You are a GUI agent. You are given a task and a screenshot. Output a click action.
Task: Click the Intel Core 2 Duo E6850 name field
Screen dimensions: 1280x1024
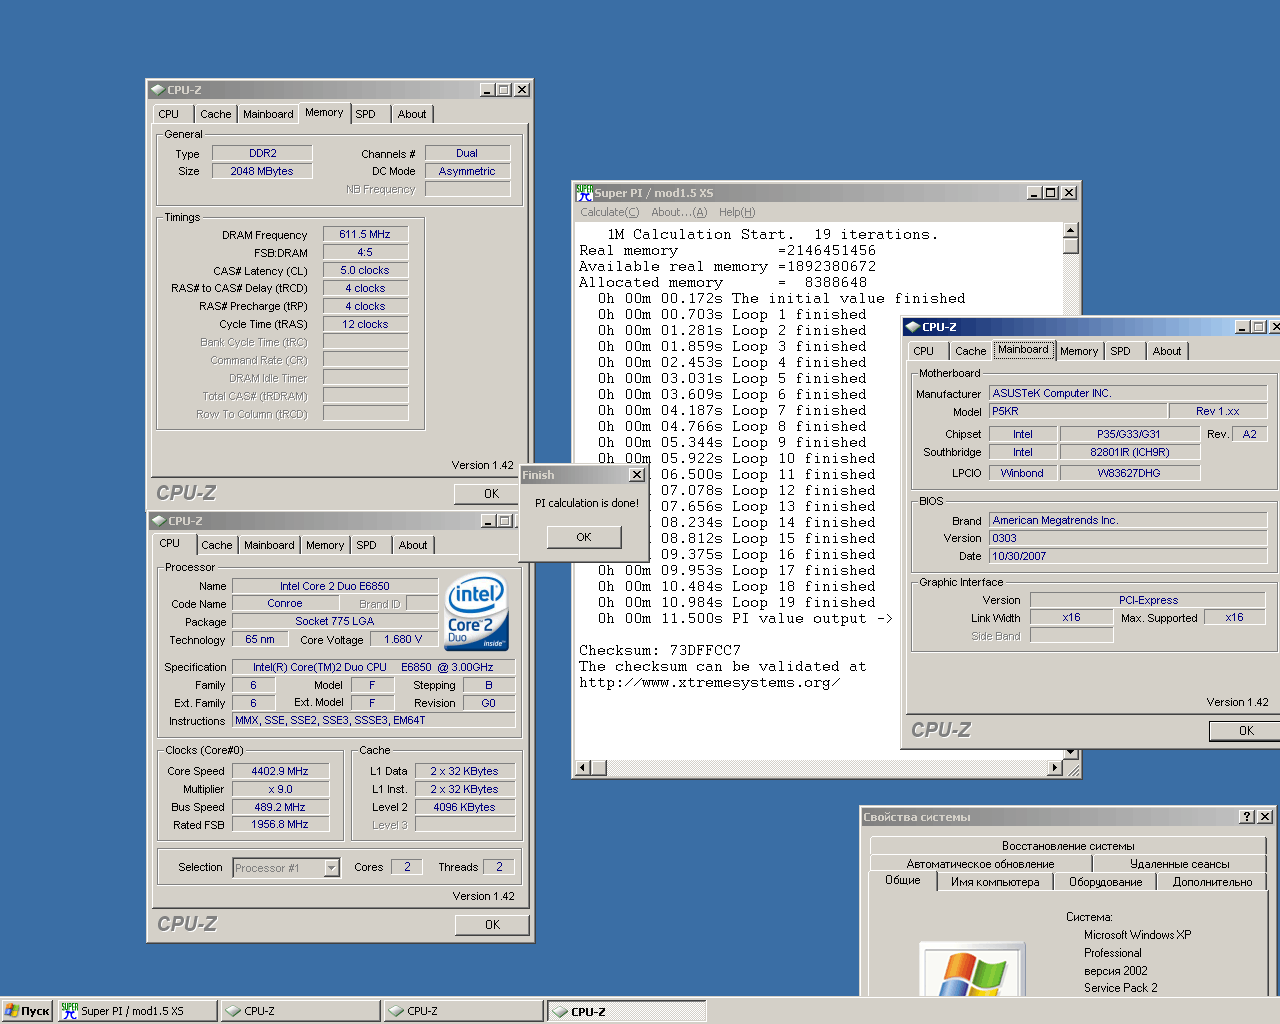(335, 586)
